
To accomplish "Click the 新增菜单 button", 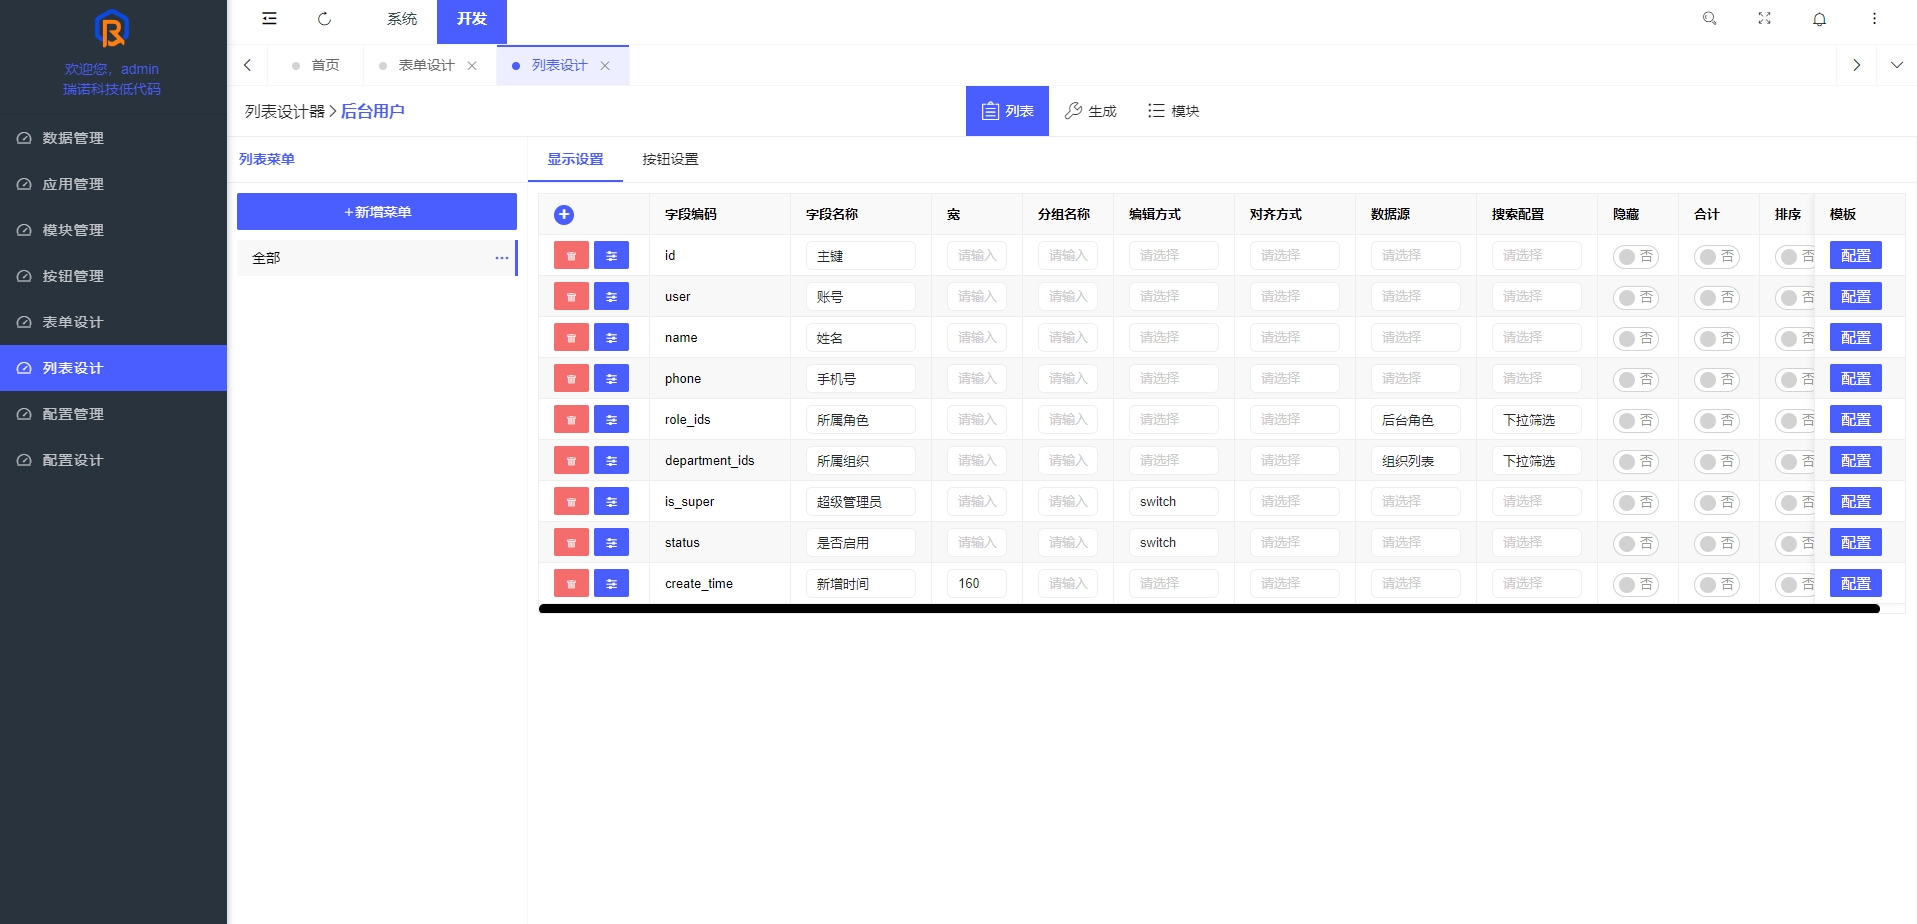I will click(x=377, y=212).
